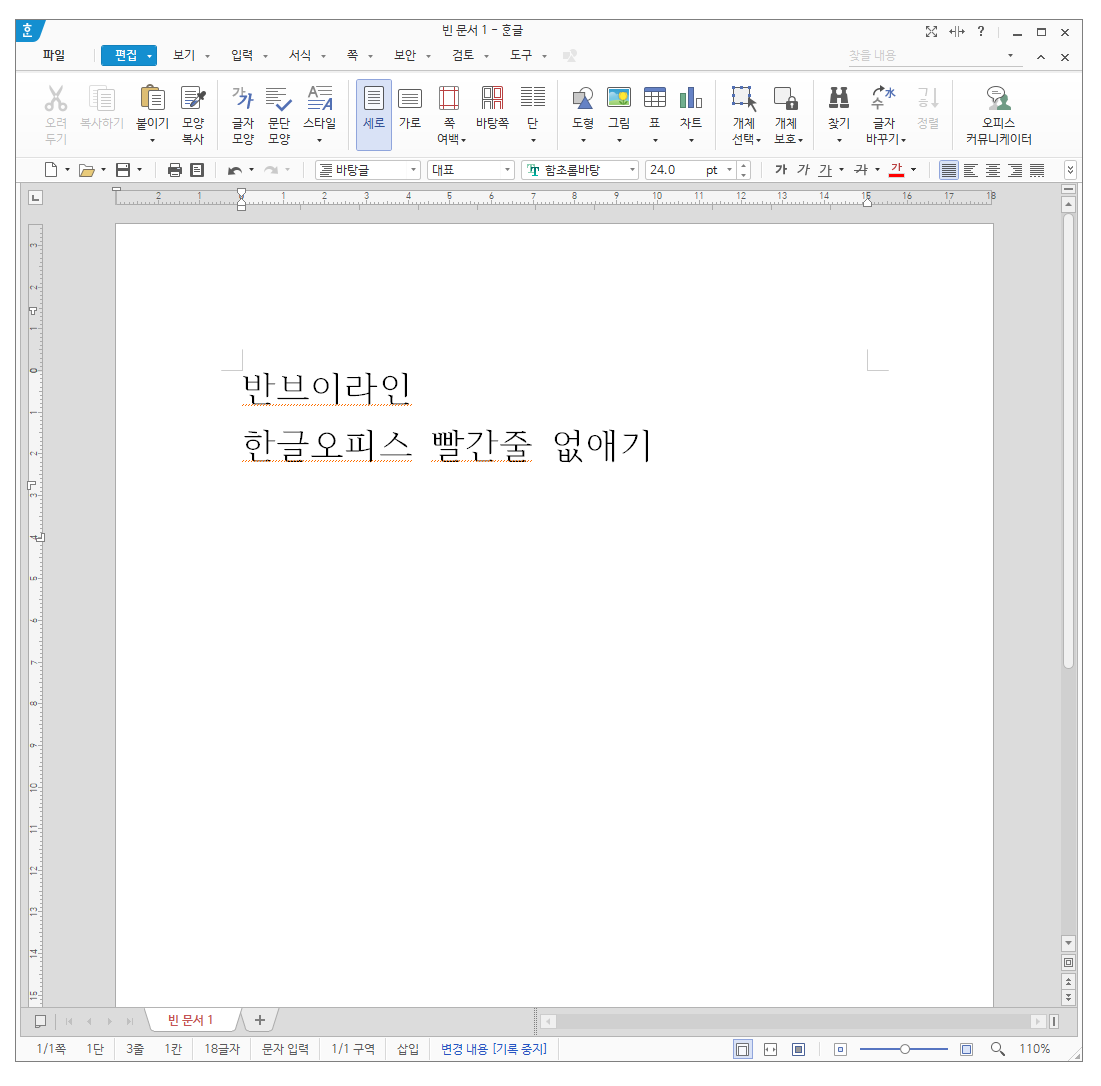Click the zoom slider handle
Image resolution: width=1101 pixels, height=1086 pixels.
[x=905, y=1049]
